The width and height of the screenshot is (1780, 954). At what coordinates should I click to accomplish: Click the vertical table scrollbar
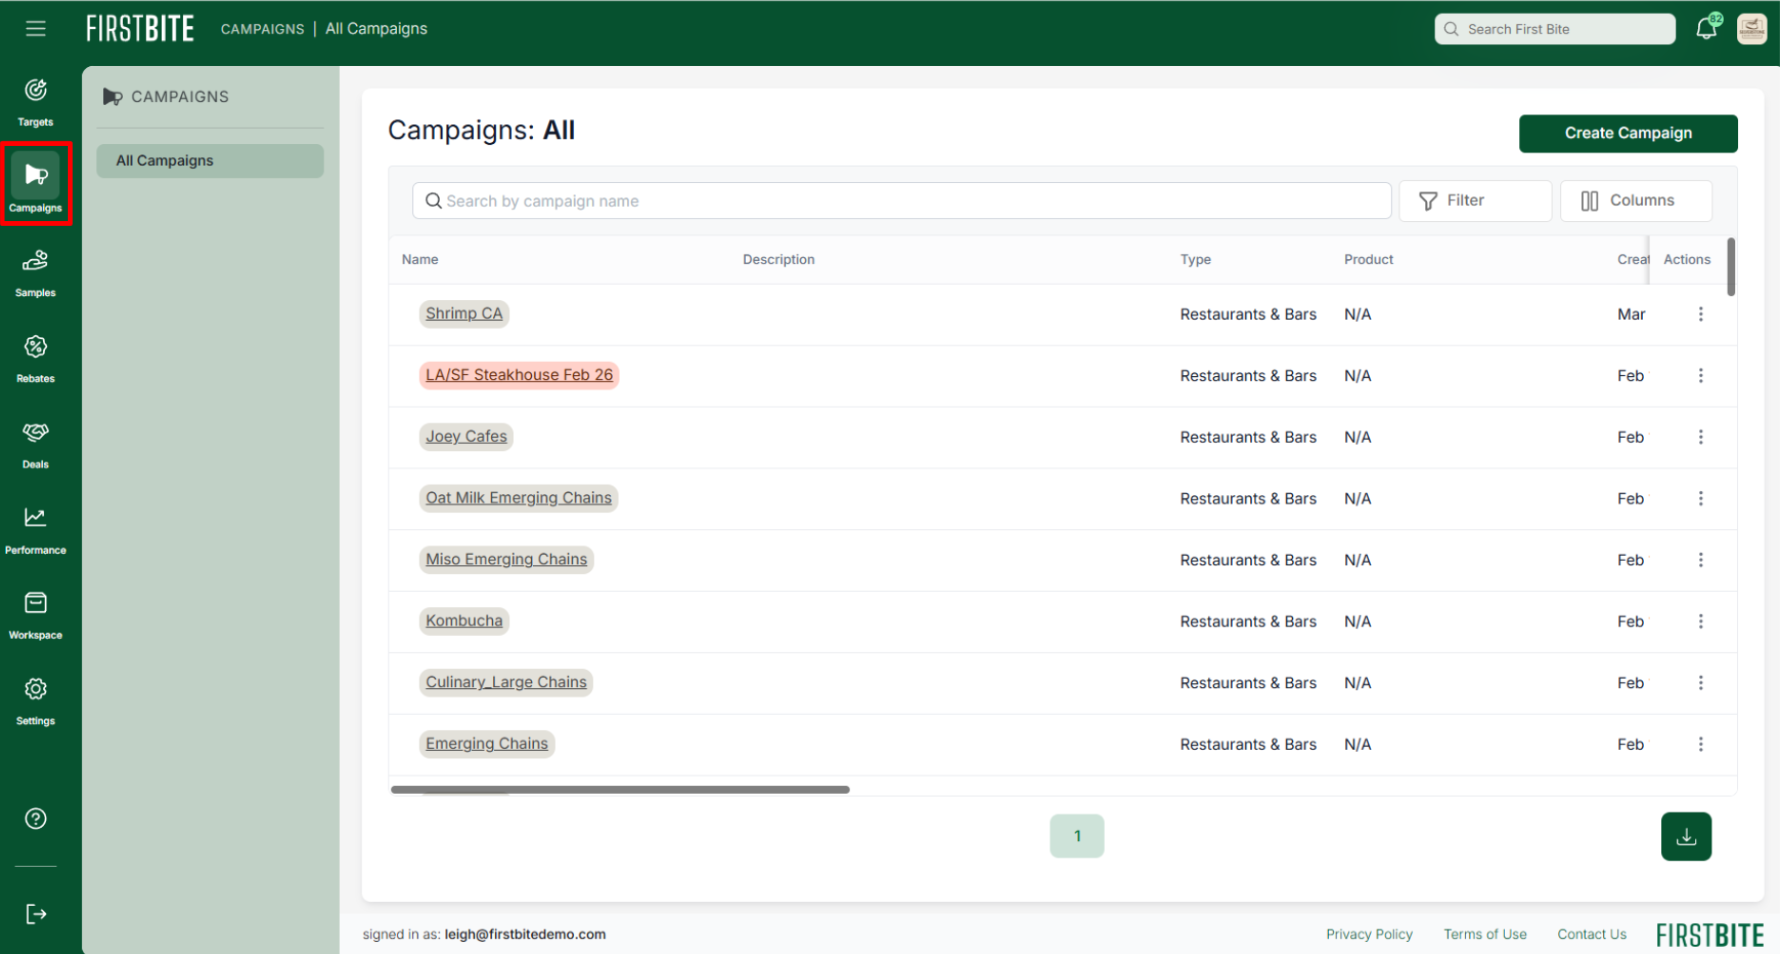[1731, 267]
